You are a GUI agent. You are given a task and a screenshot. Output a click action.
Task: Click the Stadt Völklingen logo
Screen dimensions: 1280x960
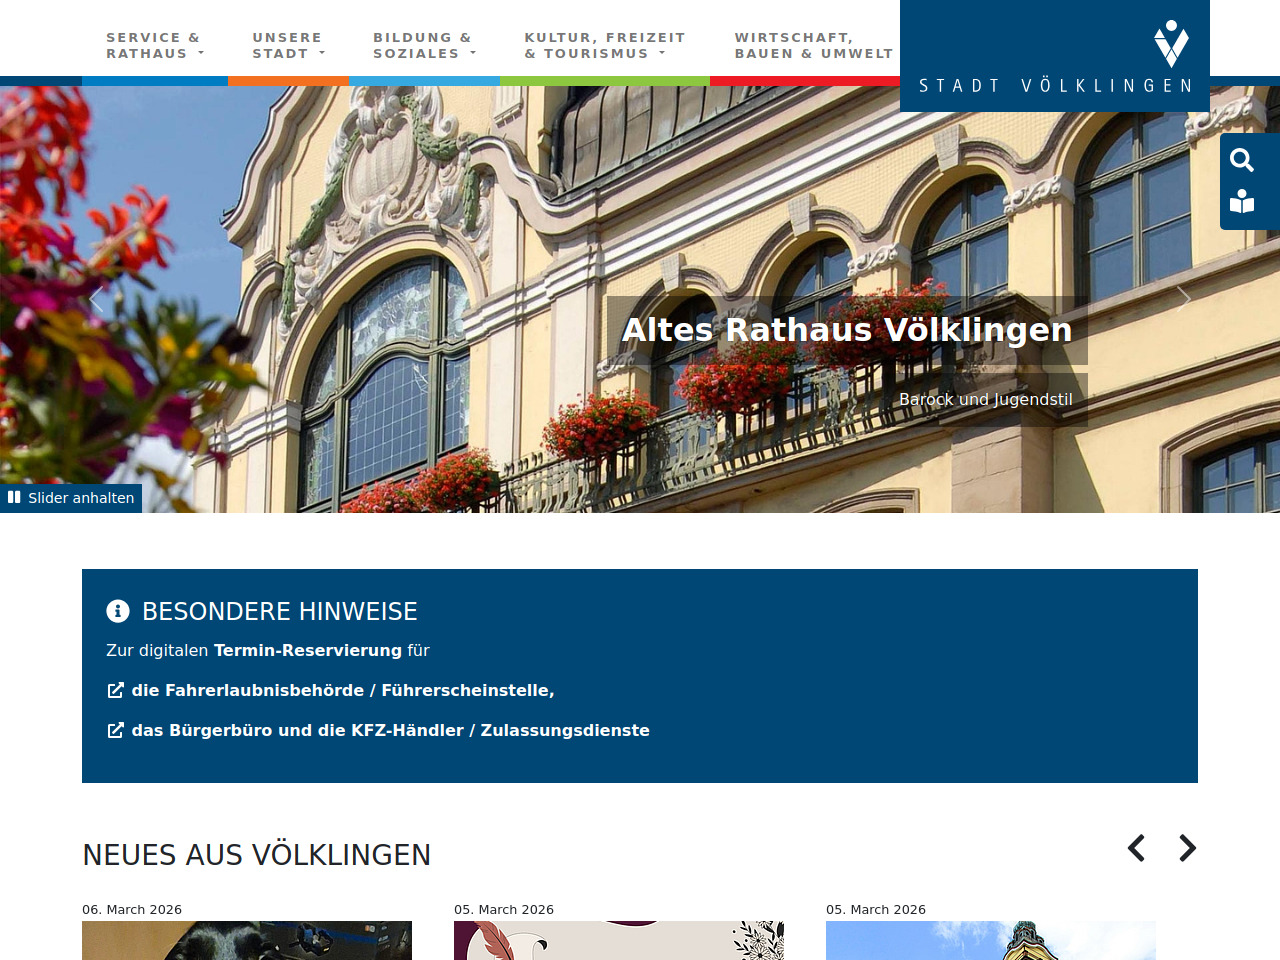pyautogui.click(x=1055, y=56)
